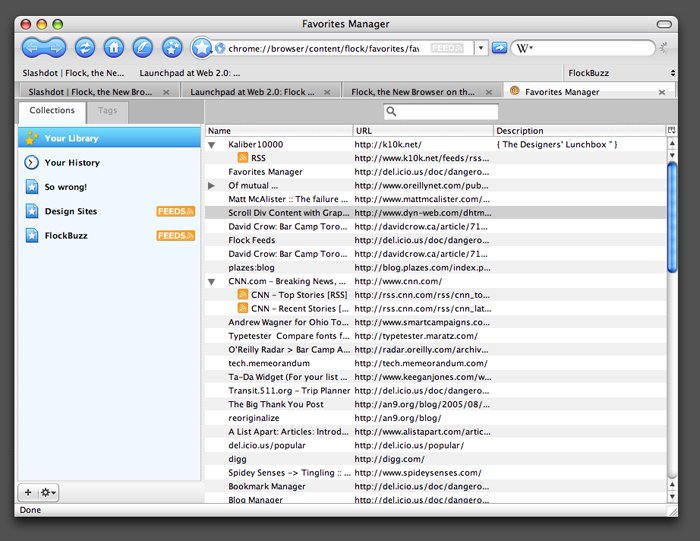Click the vertical scrollbar thumb
The image size is (700, 541).
click(672, 217)
